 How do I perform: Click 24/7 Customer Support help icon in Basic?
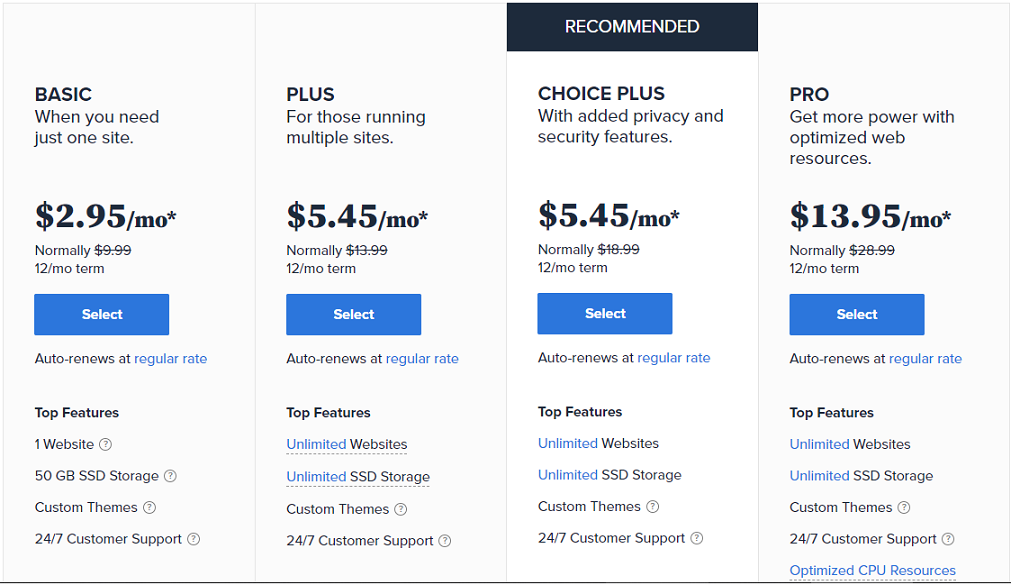click(x=194, y=539)
